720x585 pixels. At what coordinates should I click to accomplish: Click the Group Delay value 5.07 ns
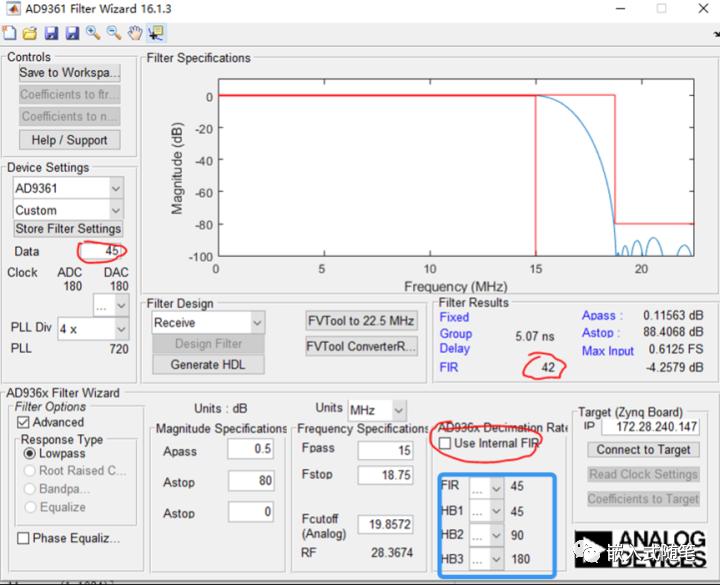tap(534, 337)
